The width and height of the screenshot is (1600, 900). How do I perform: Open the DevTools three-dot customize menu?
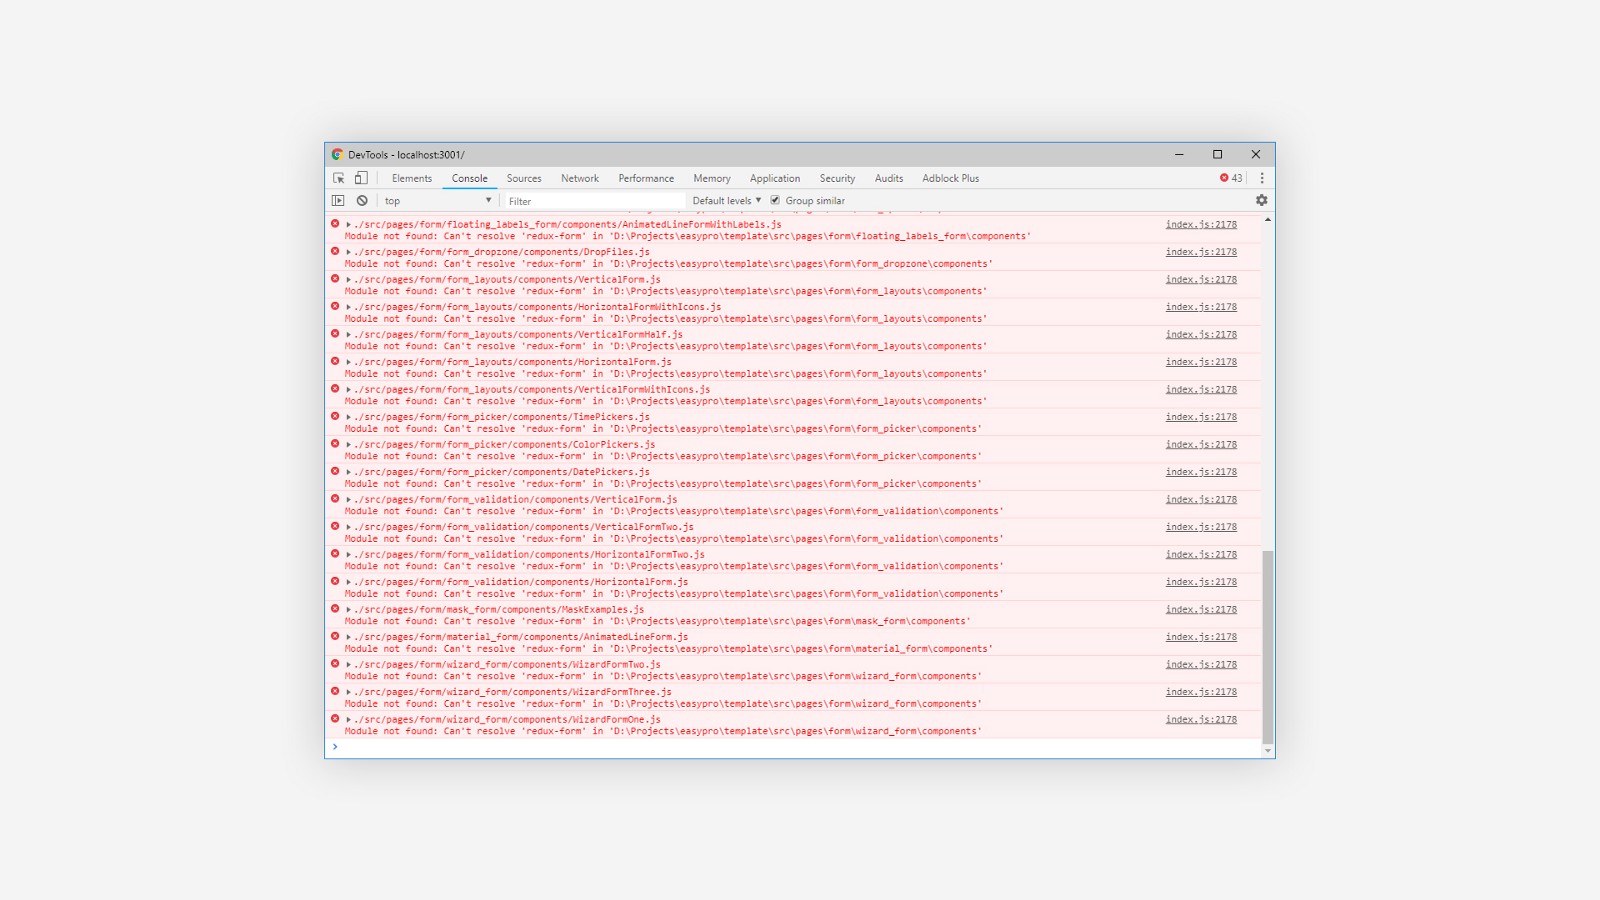click(1262, 178)
